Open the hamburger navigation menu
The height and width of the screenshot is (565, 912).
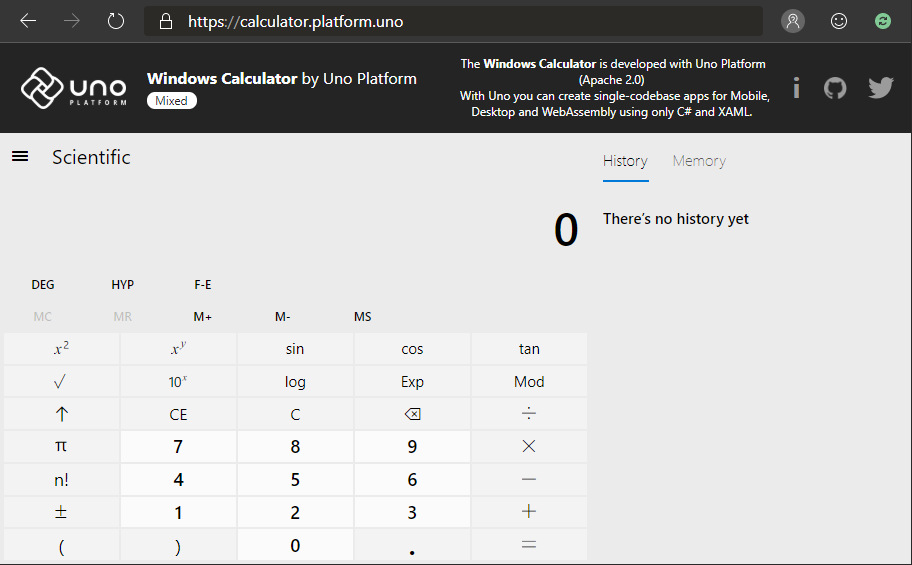tap(20, 157)
